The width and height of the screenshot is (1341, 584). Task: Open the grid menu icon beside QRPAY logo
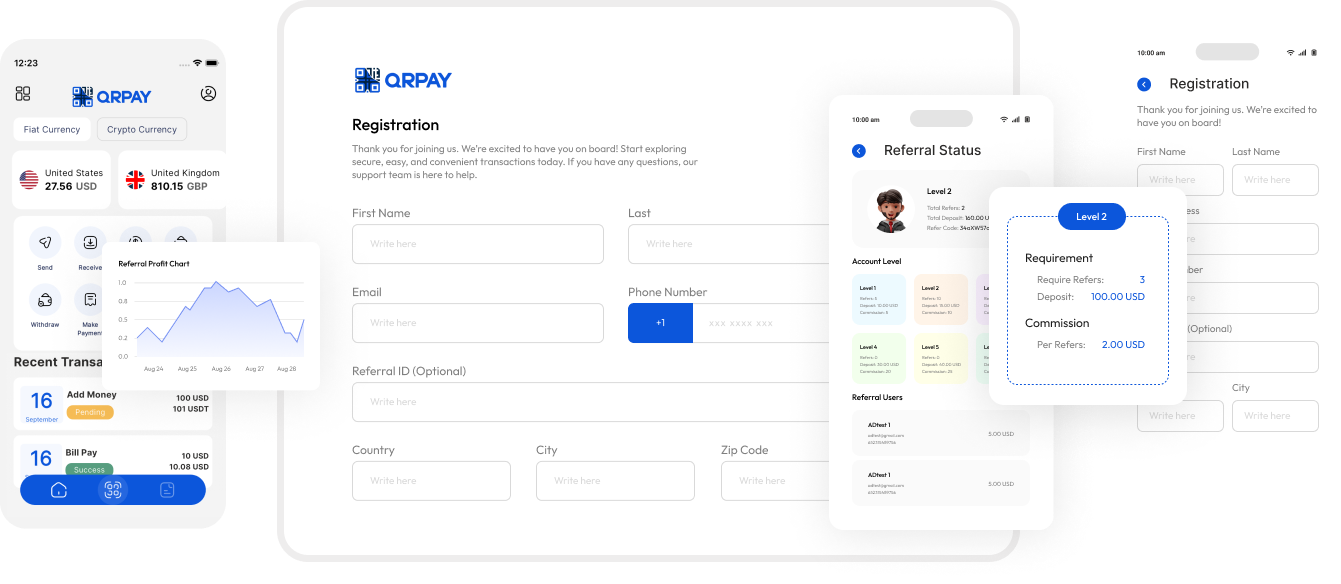(x=23, y=94)
